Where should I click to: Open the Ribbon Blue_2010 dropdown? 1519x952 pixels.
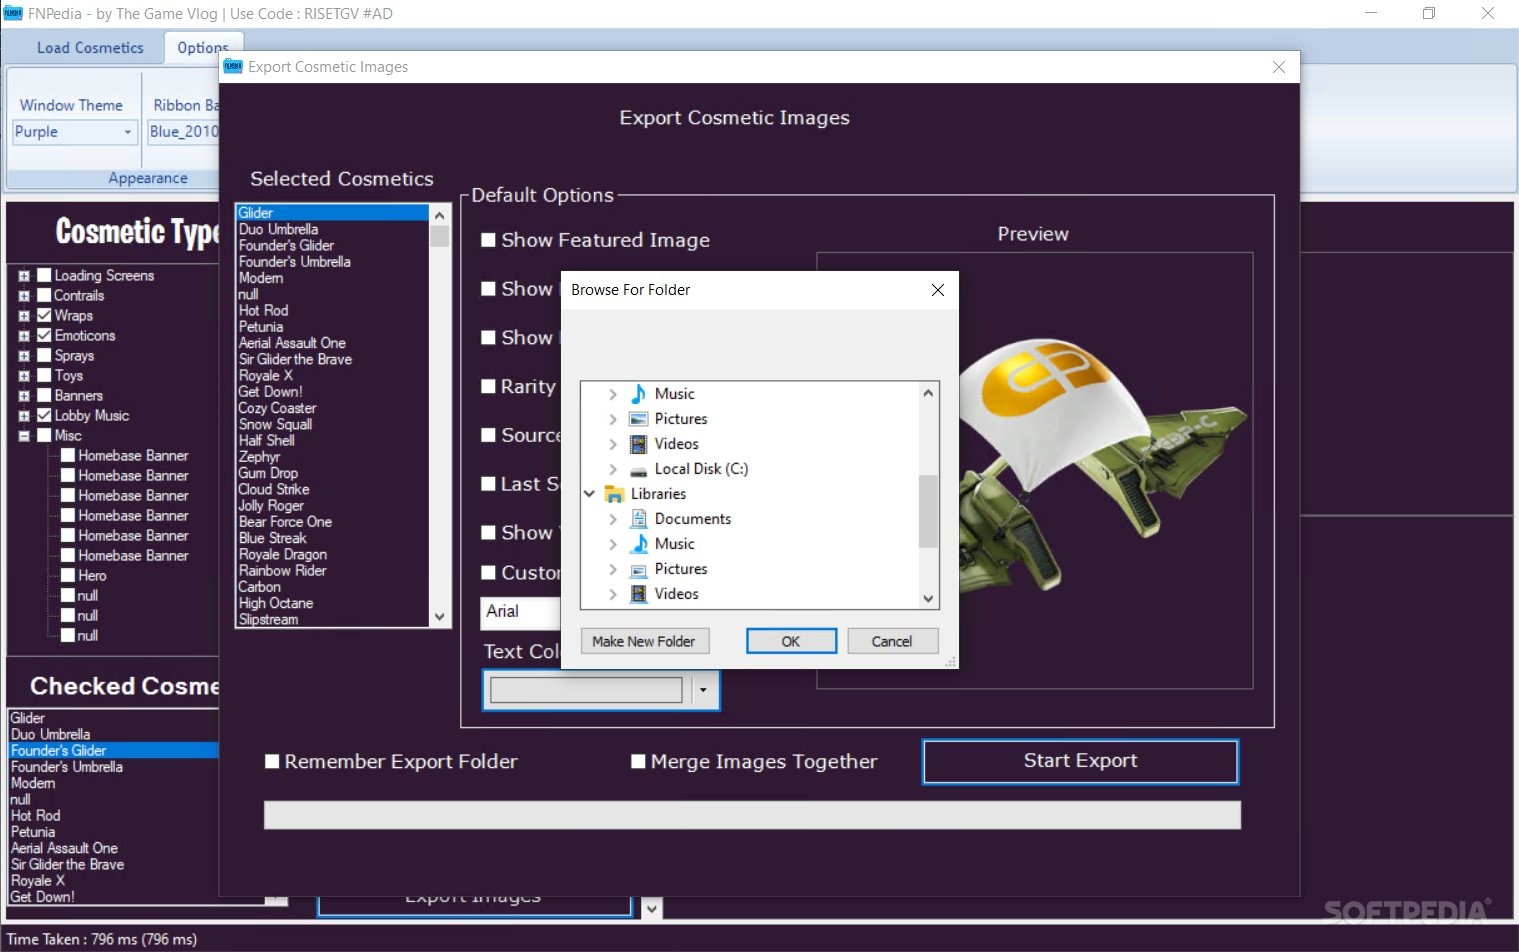coord(183,132)
